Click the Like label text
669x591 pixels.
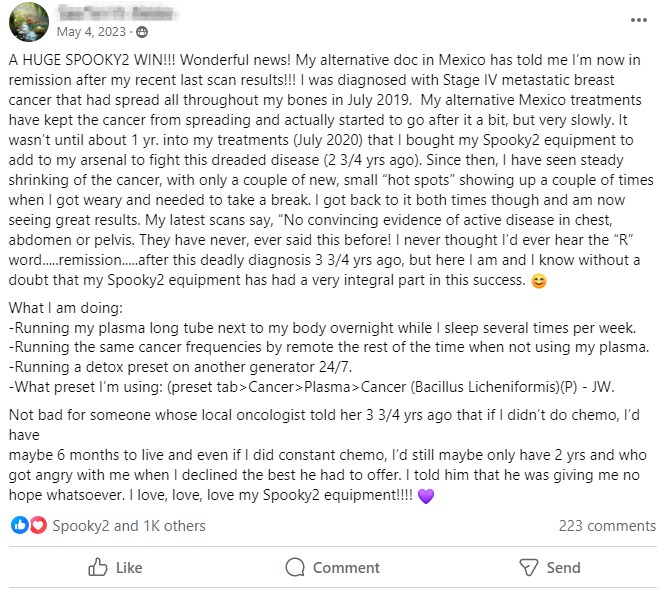point(129,568)
